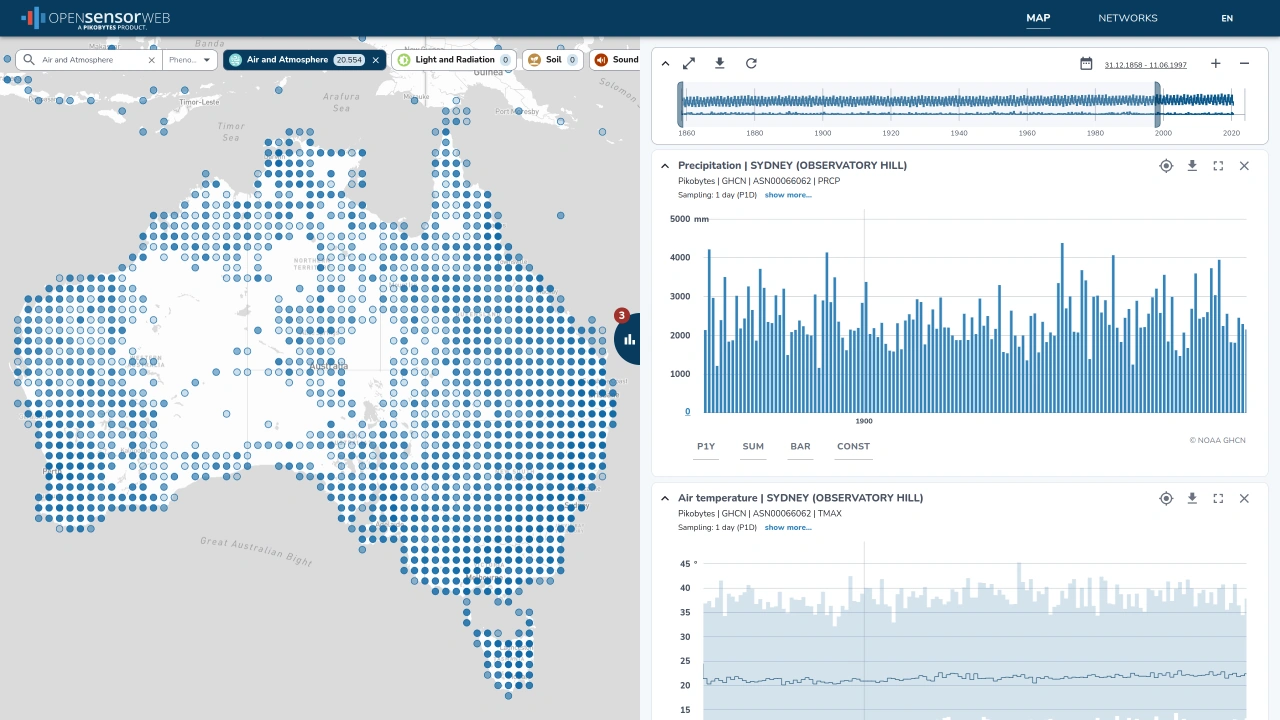
Task: Zoom in the timeline with plus
Action: coord(1215,63)
